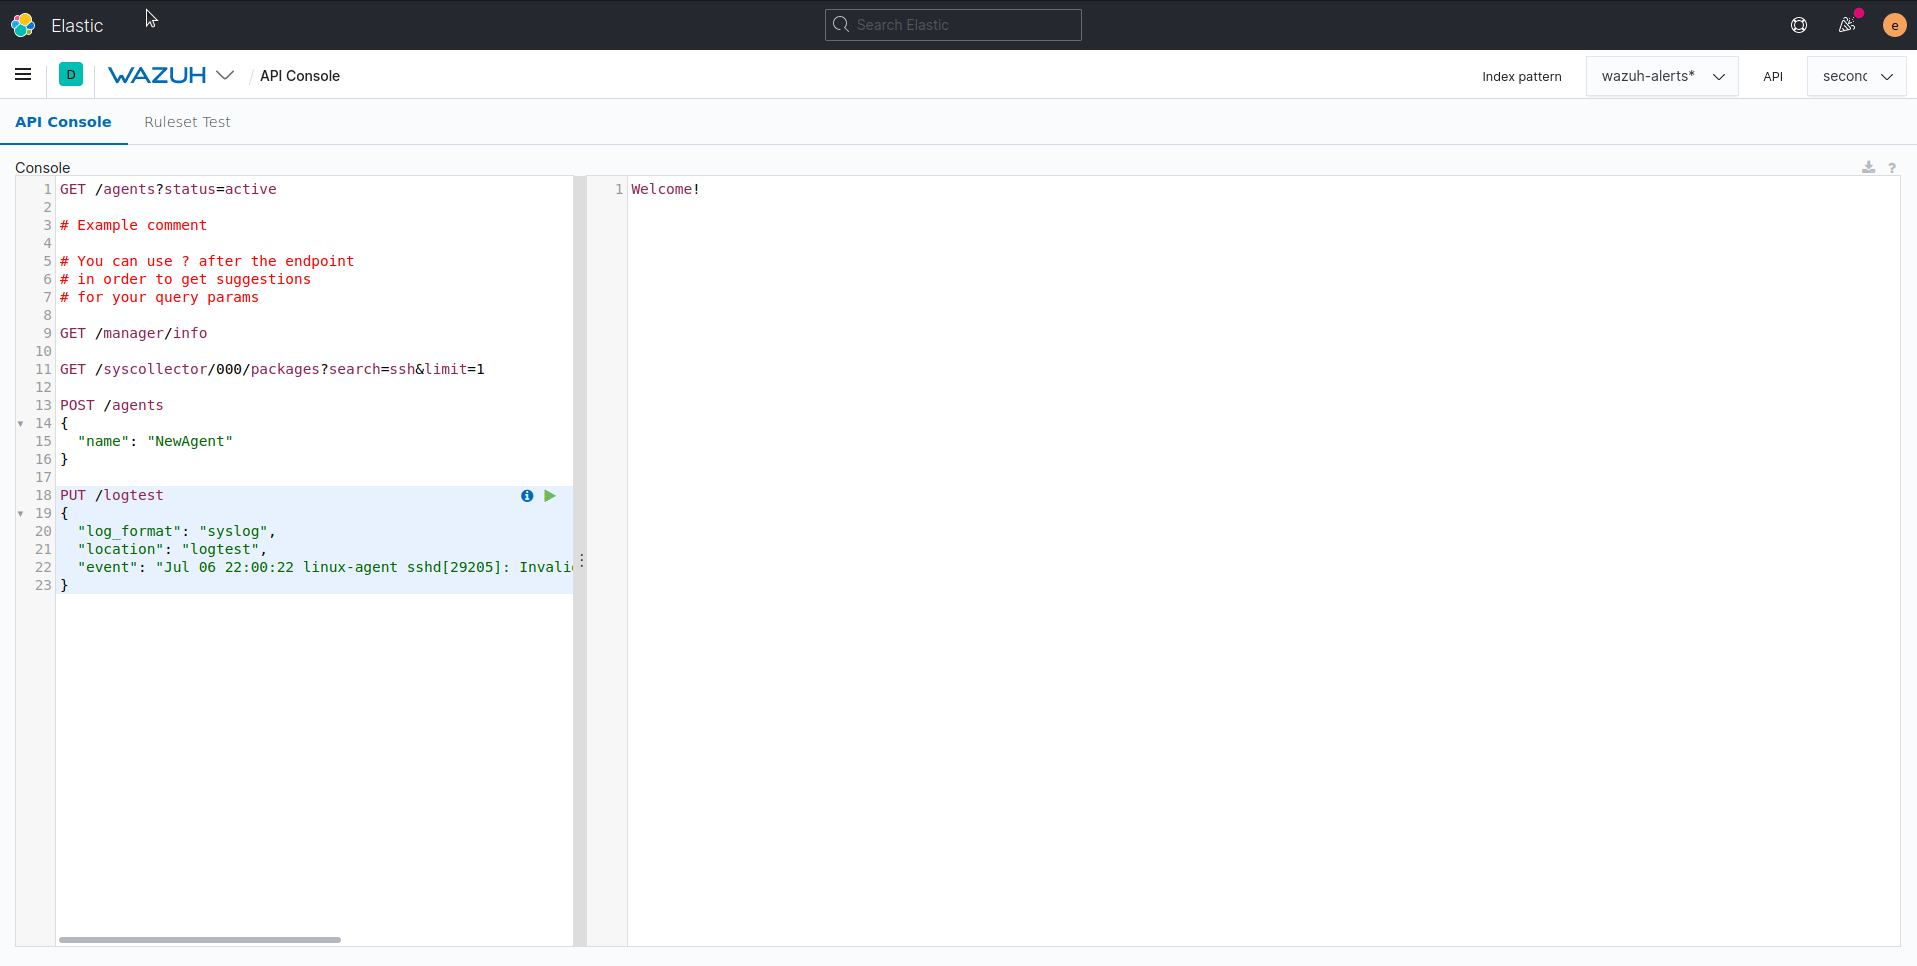Collapse the PUT /logtest JSON block
The width and height of the screenshot is (1917, 966).
click(x=21, y=513)
